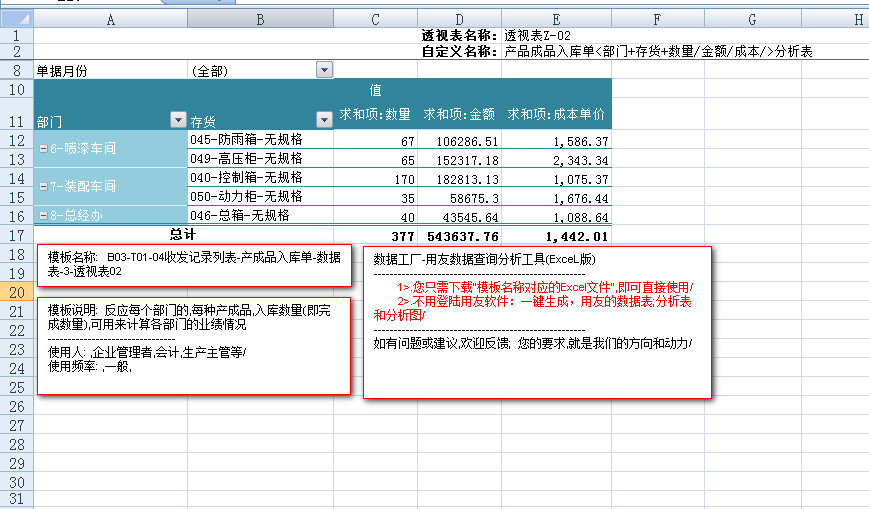Click the 数据工厂 info text box
Image resolution: width=869 pixels, height=509 pixels.
537,322
